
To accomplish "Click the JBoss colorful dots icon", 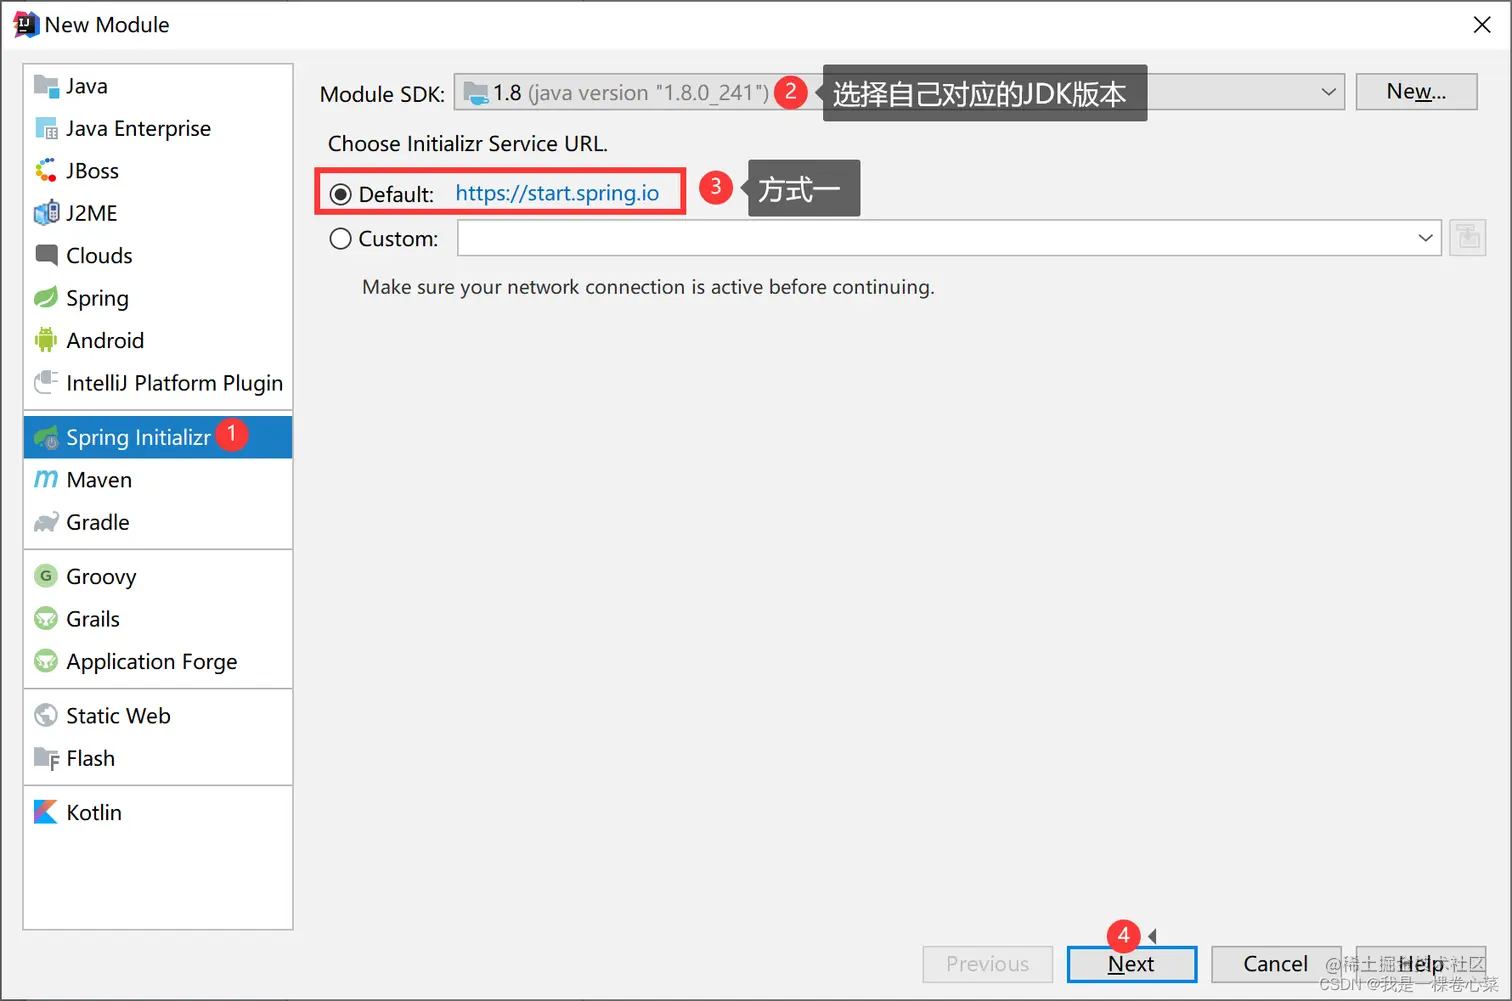I will click(x=46, y=171).
